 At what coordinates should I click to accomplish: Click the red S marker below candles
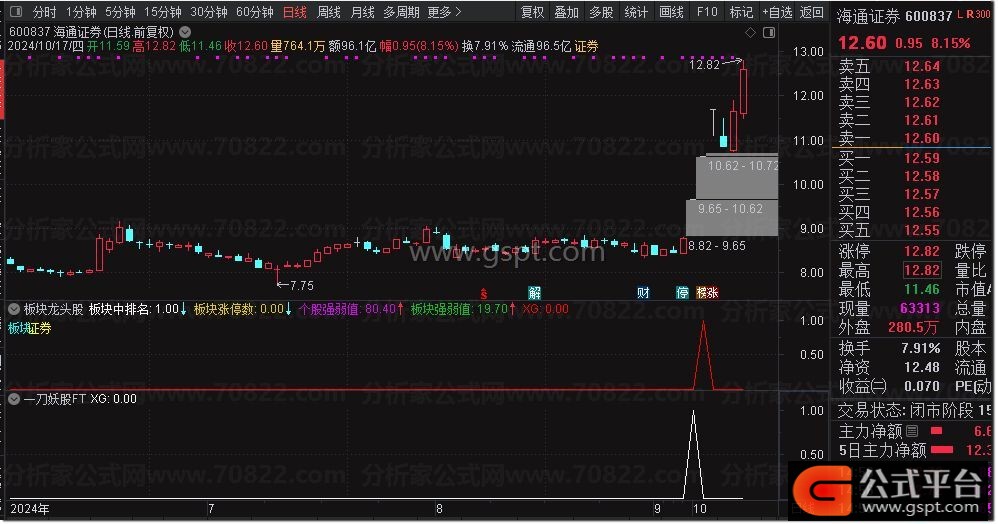[x=484, y=294]
